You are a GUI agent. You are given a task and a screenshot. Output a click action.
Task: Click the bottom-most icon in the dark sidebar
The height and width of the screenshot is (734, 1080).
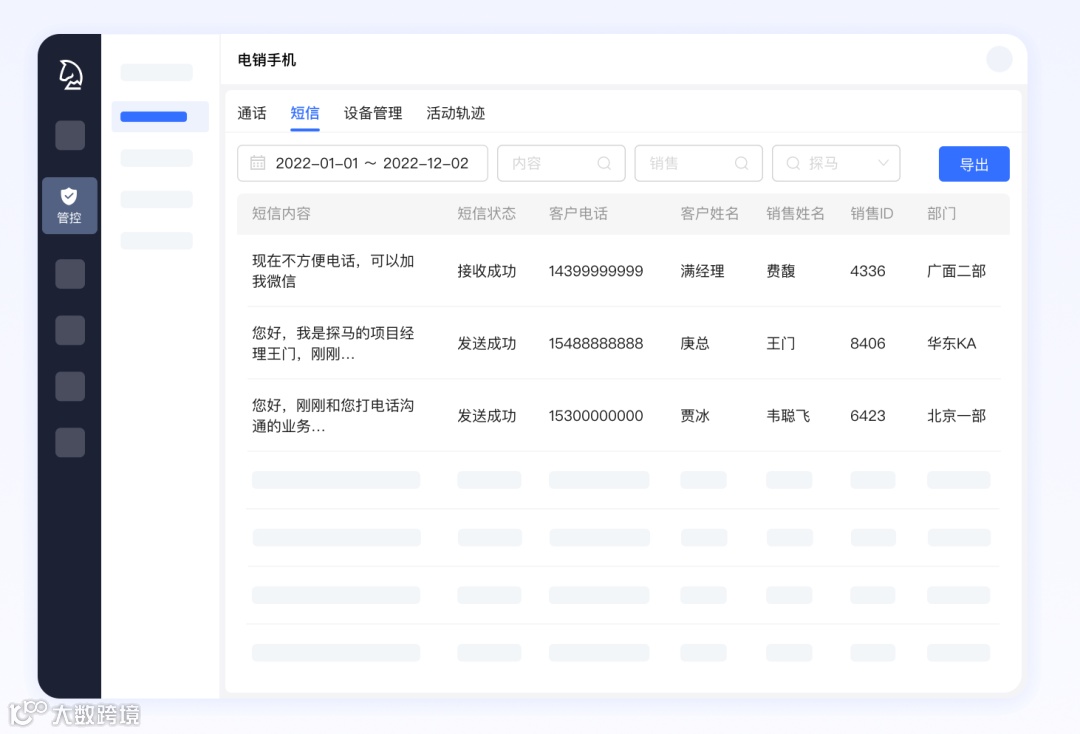coord(69,442)
